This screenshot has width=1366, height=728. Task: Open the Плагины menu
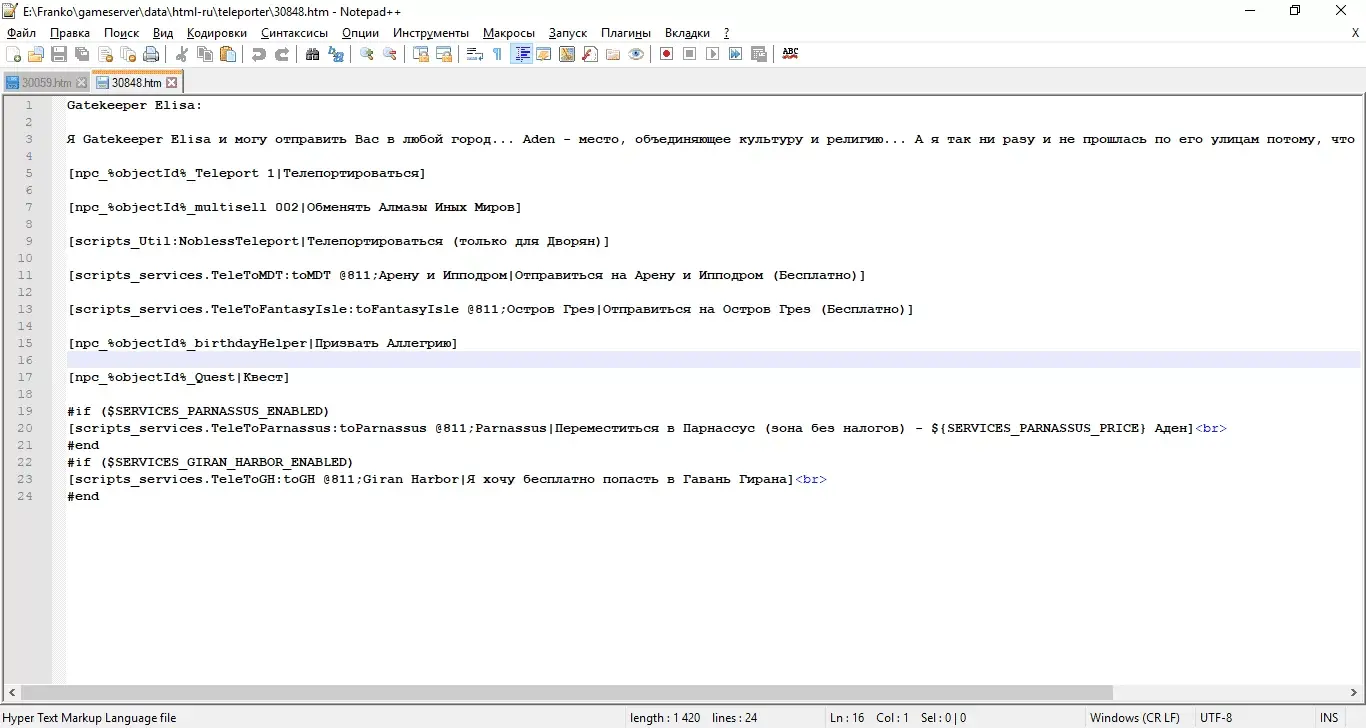coord(626,33)
